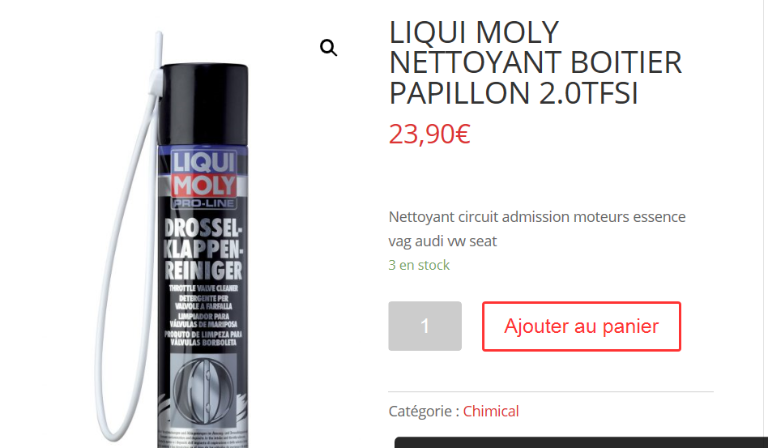Click the Limpiador para válvulas de mariposa text
The width and height of the screenshot is (768, 448).
pos(203,320)
